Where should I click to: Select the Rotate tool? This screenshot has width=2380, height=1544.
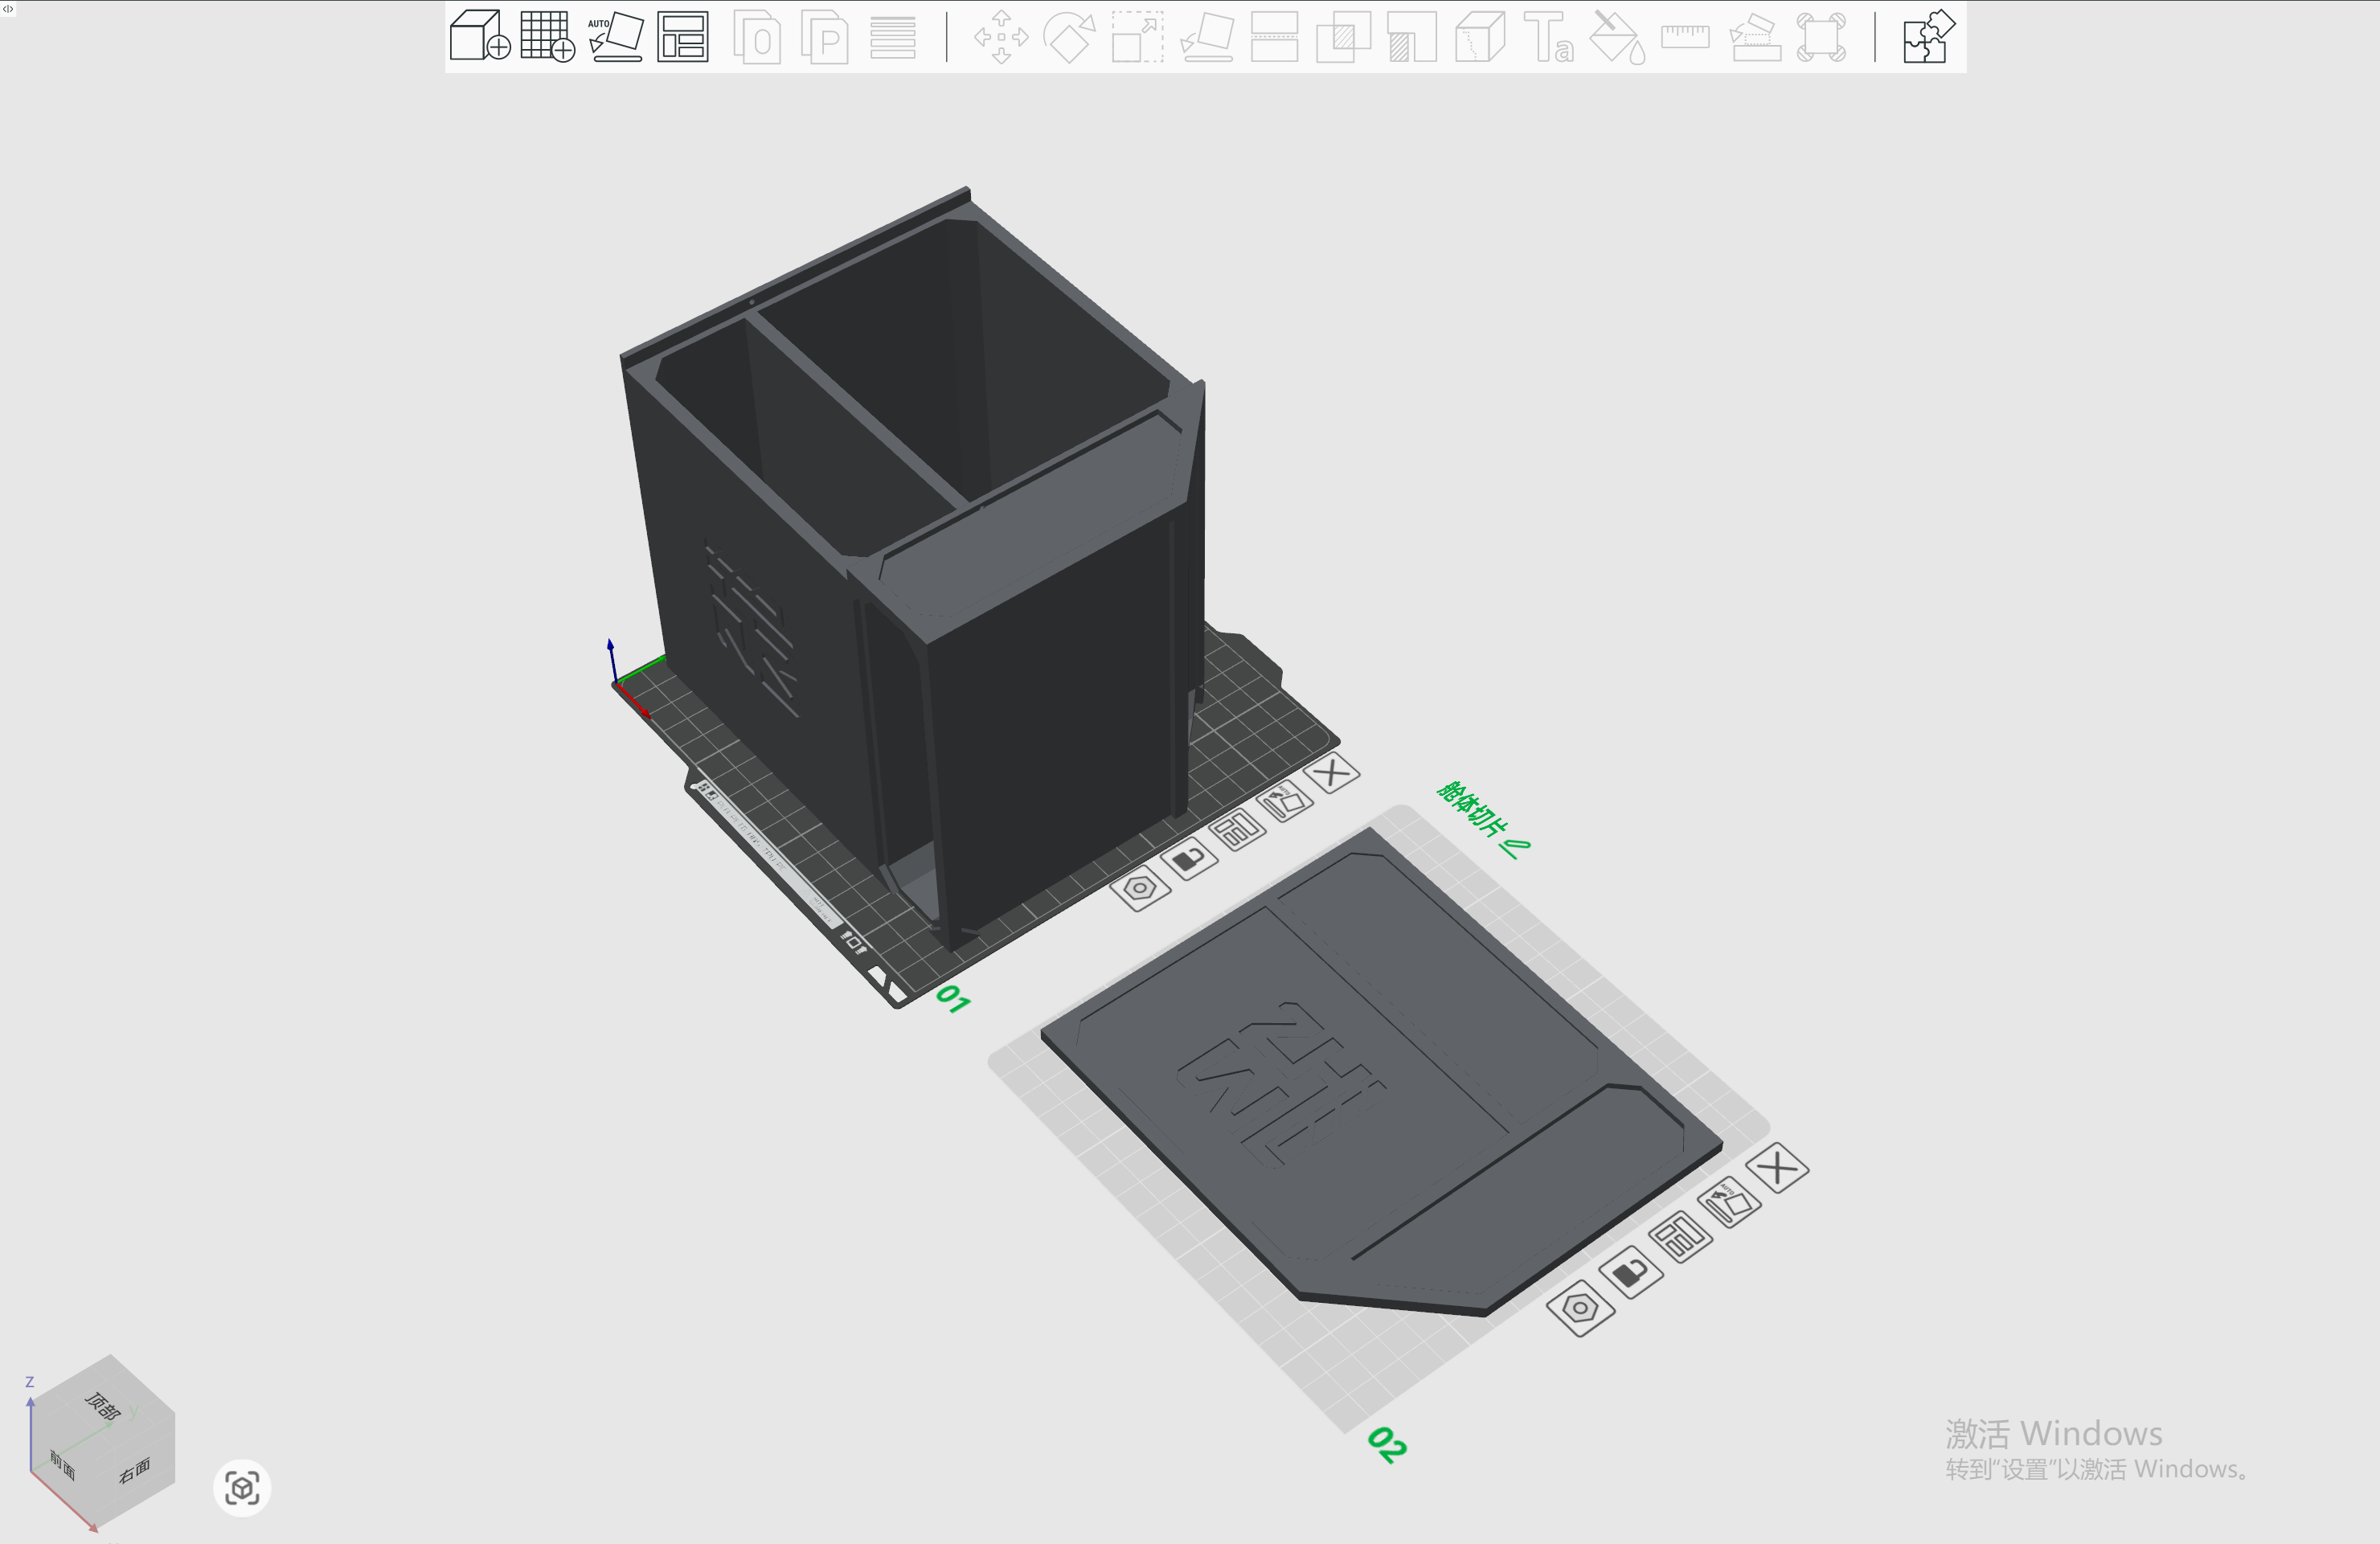point(1069,38)
